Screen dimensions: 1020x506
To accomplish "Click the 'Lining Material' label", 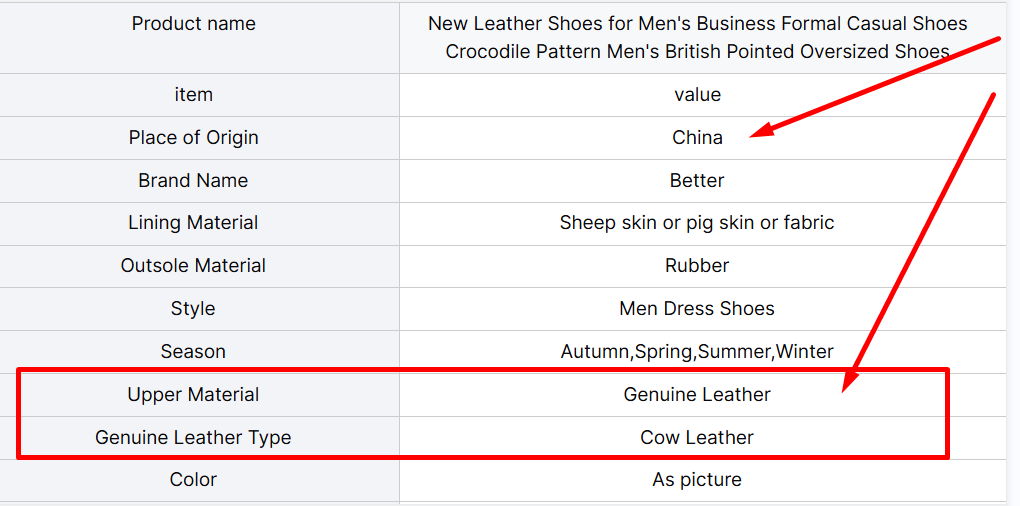I will point(193,223).
